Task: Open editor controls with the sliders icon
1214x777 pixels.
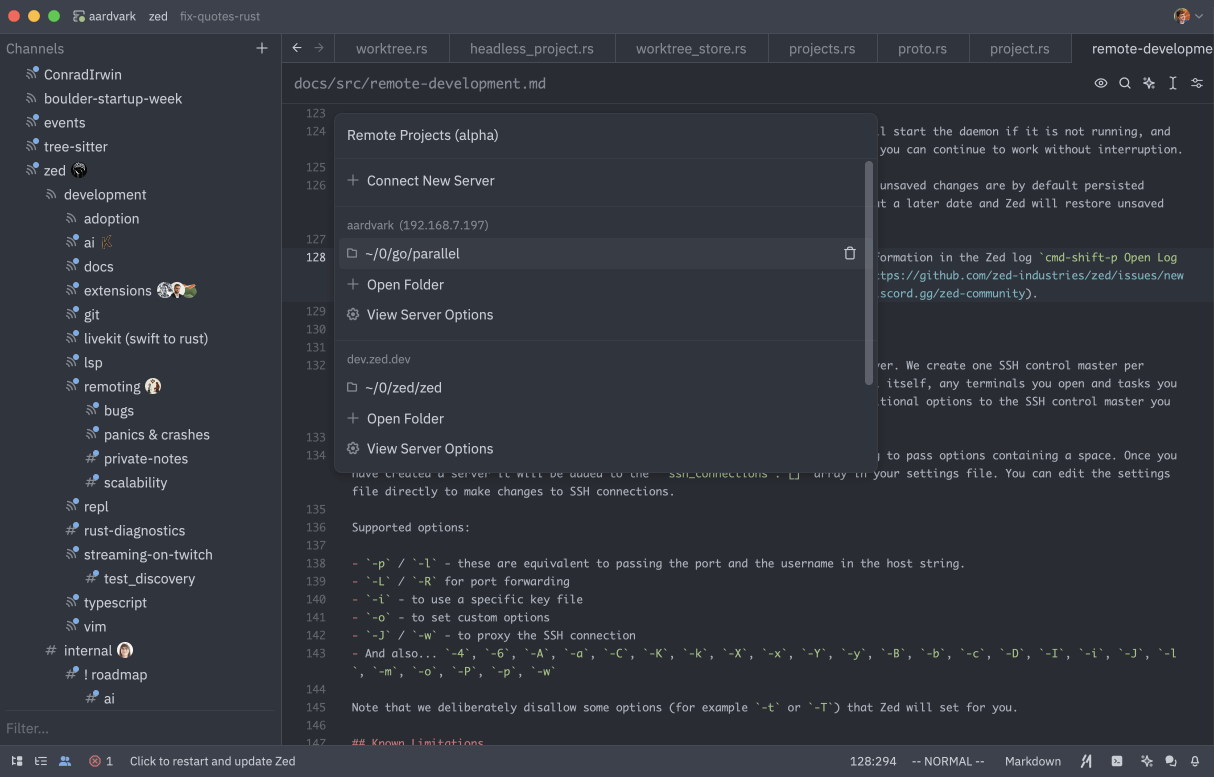Action: (x=1197, y=83)
